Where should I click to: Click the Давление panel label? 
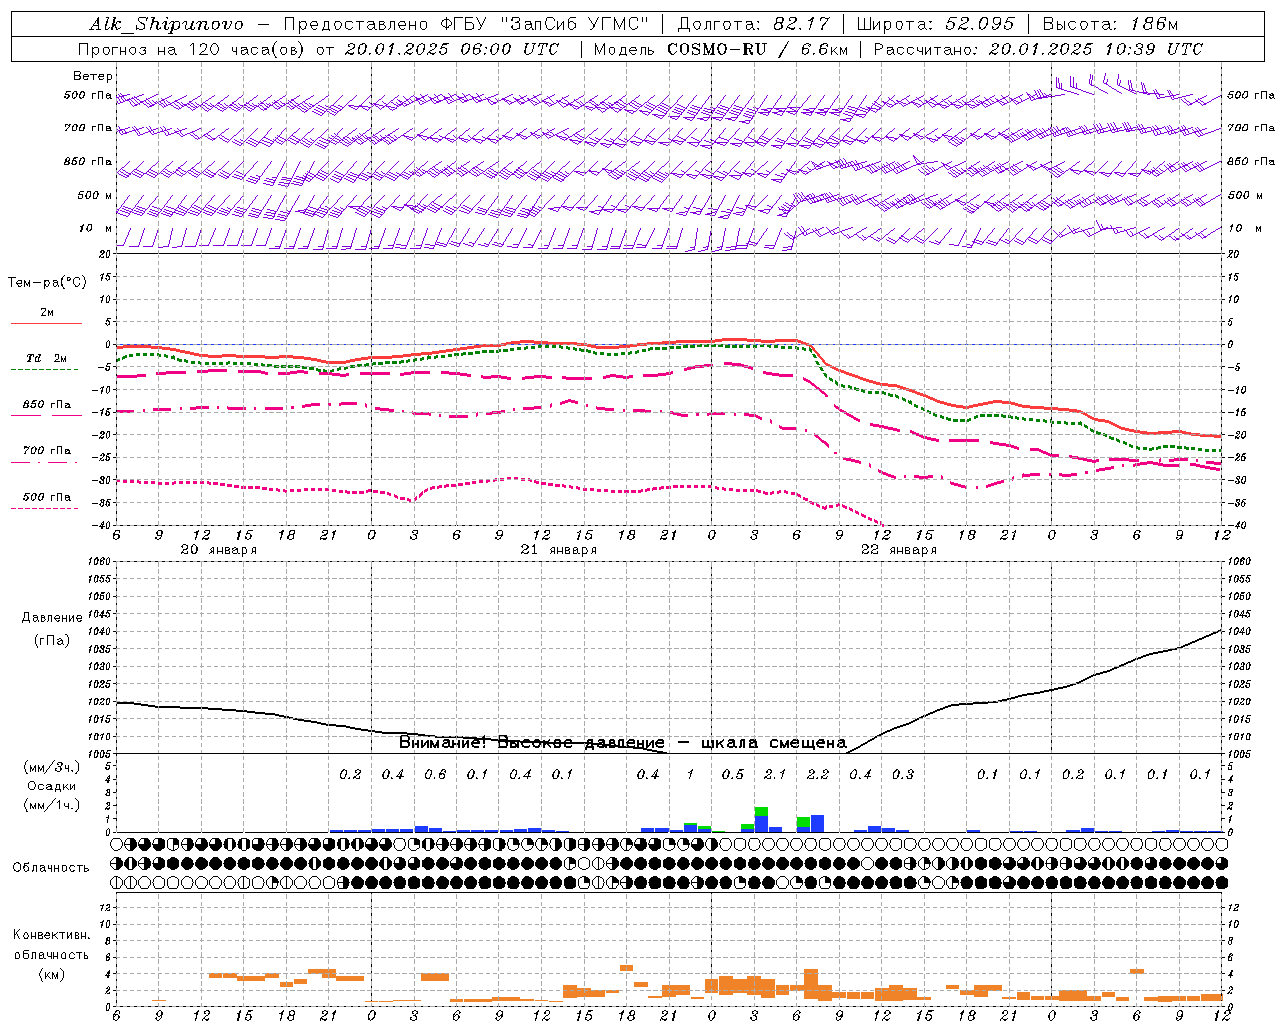(51, 618)
